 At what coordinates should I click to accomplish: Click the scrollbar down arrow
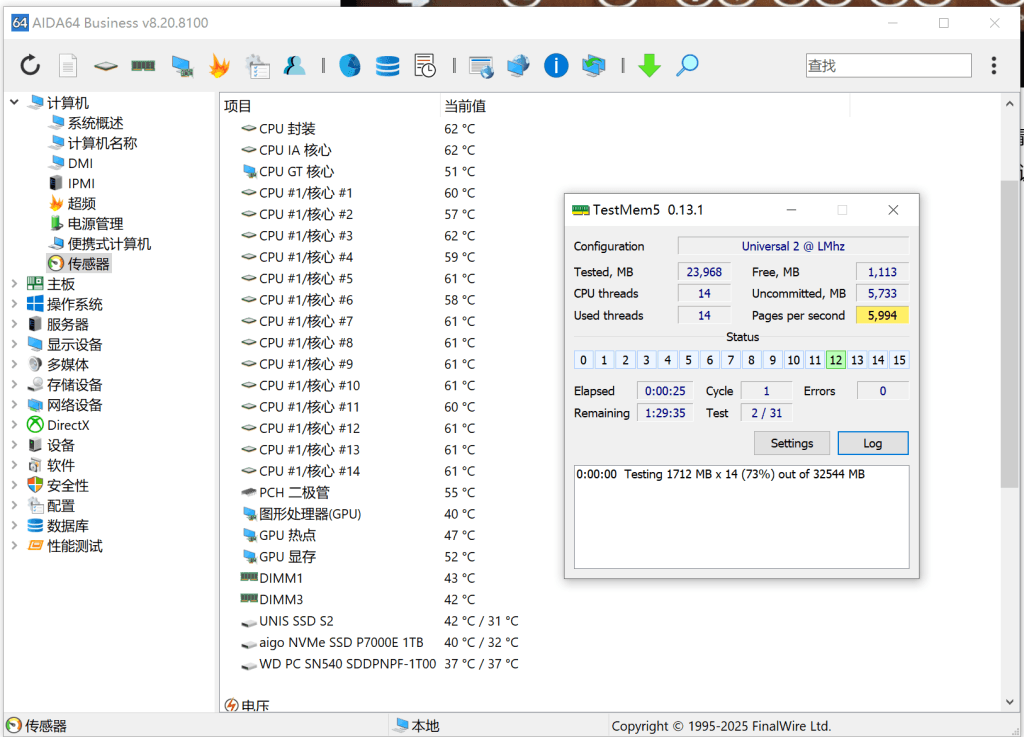(1010, 702)
